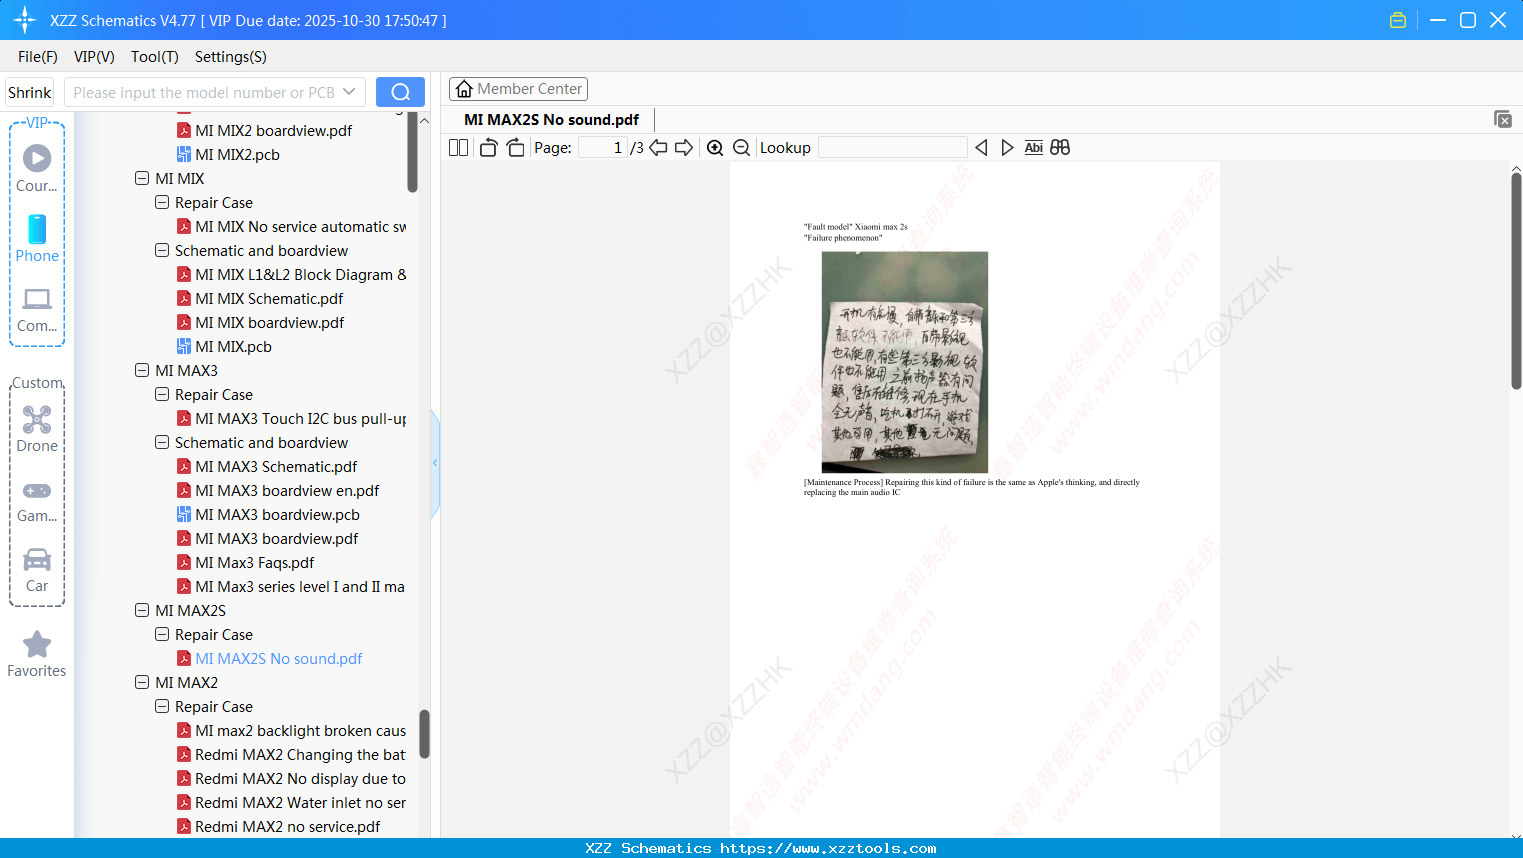Open the File(F) menu
The height and width of the screenshot is (858, 1523).
38,57
